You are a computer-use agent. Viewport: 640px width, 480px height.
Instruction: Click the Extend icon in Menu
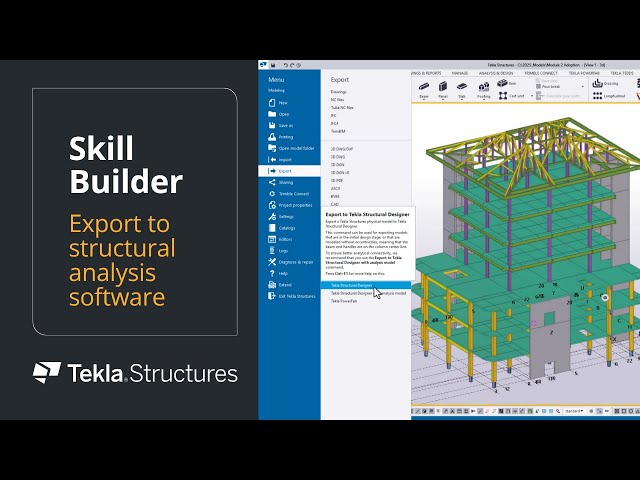tap(272, 285)
